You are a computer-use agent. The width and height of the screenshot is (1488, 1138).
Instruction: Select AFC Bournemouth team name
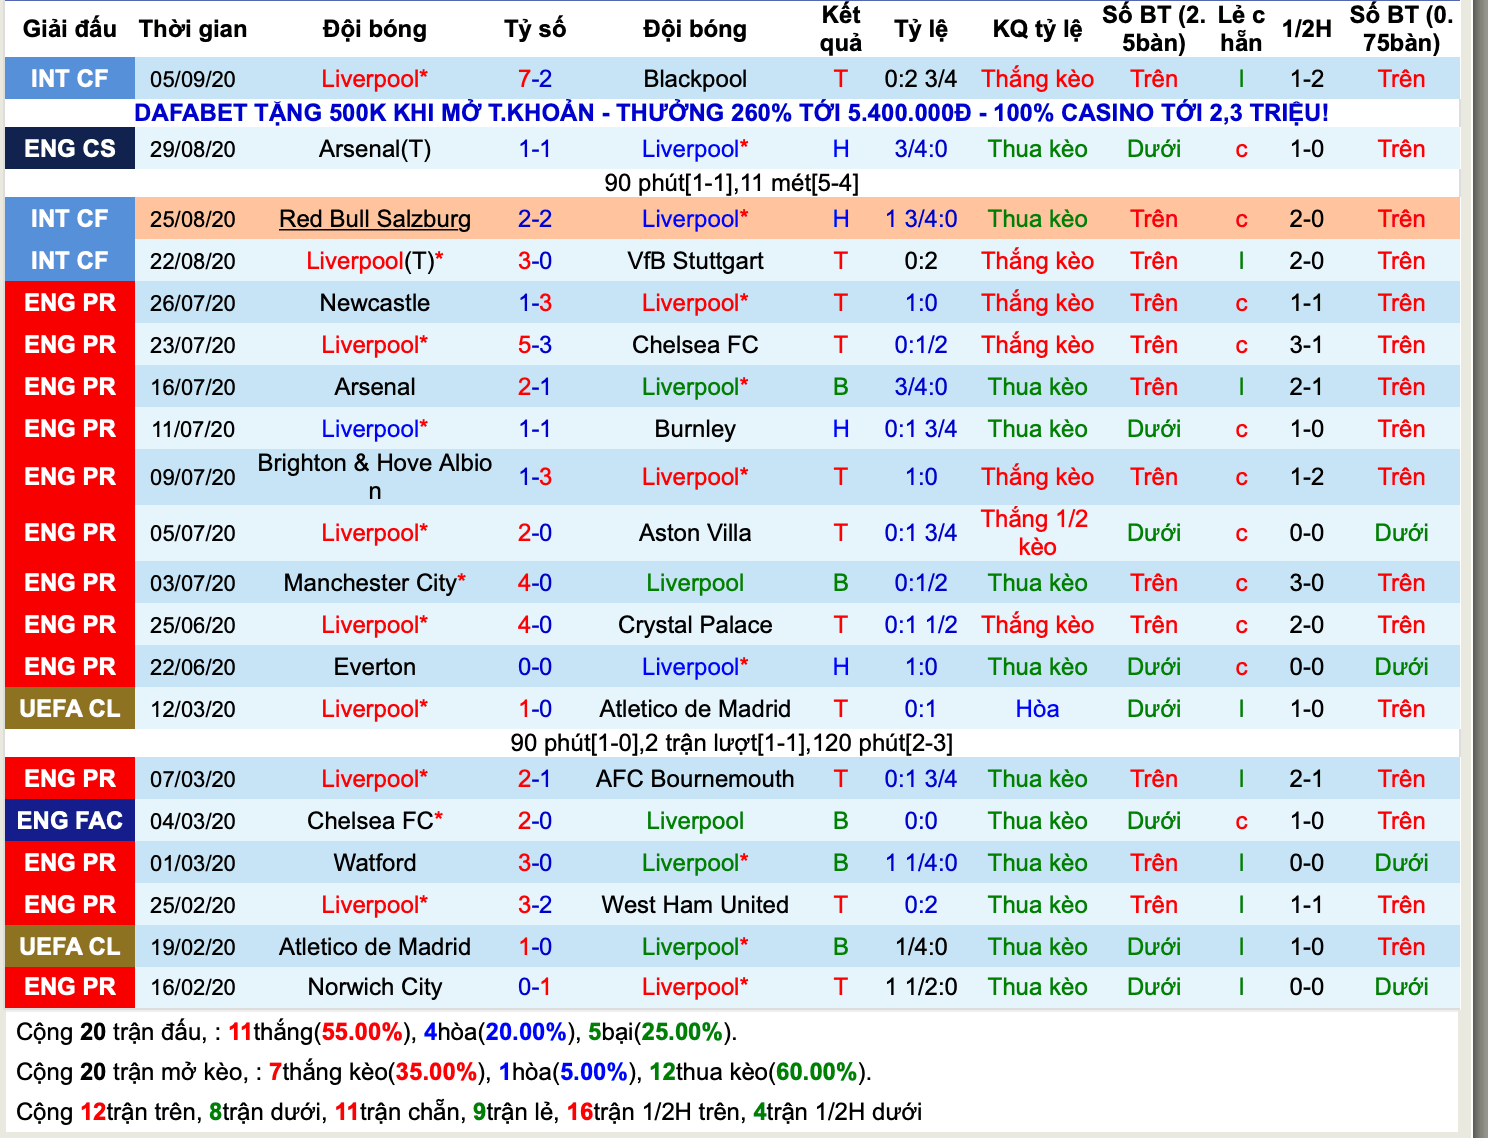click(x=695, y=779)
